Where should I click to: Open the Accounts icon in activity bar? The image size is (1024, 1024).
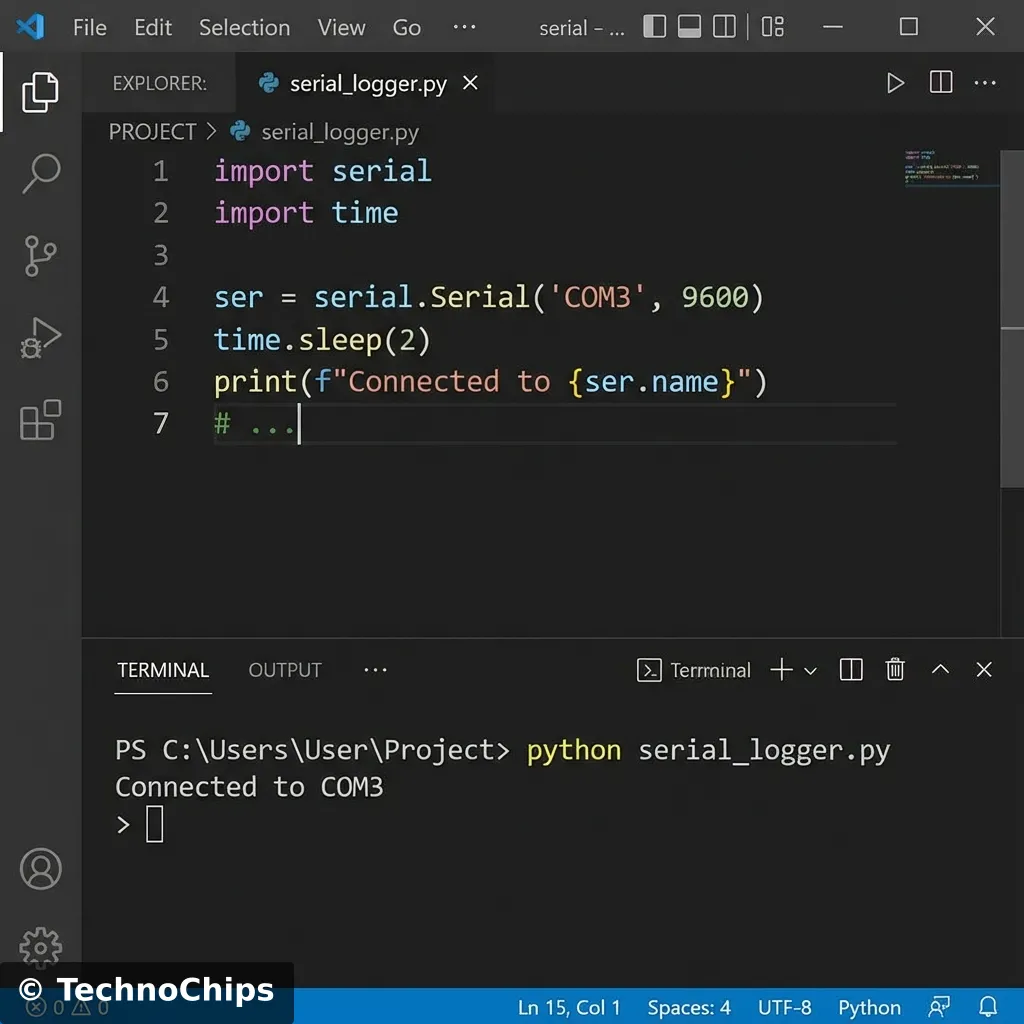click(x=40, y=869)
